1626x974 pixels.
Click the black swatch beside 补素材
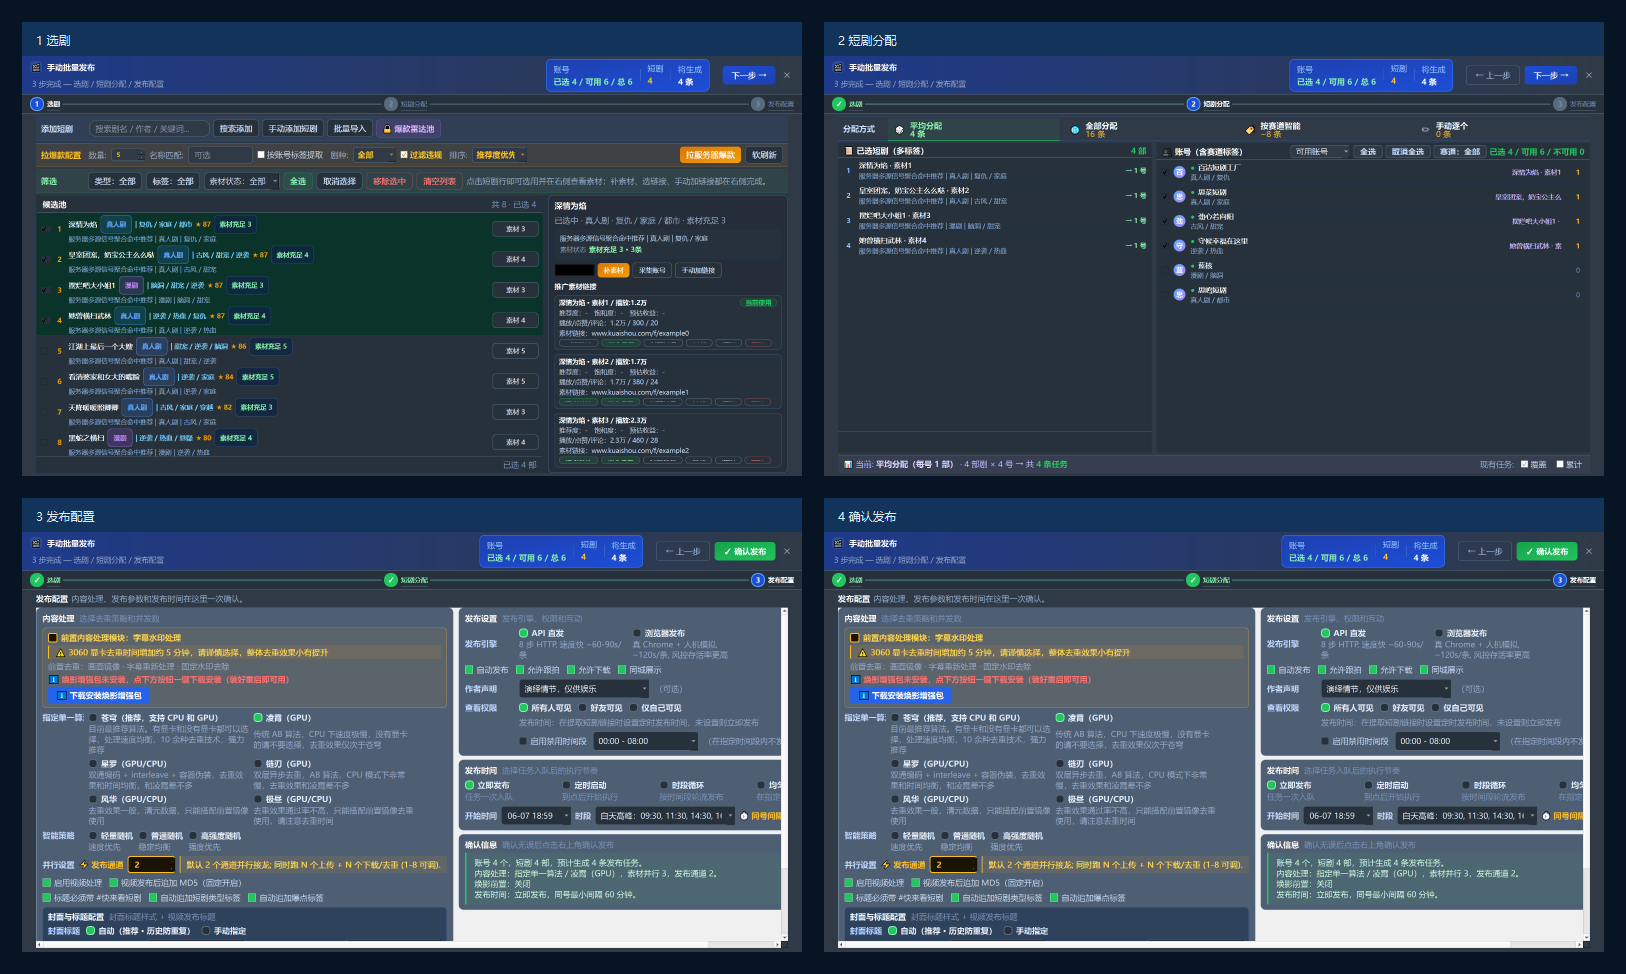tap(574, 270)
